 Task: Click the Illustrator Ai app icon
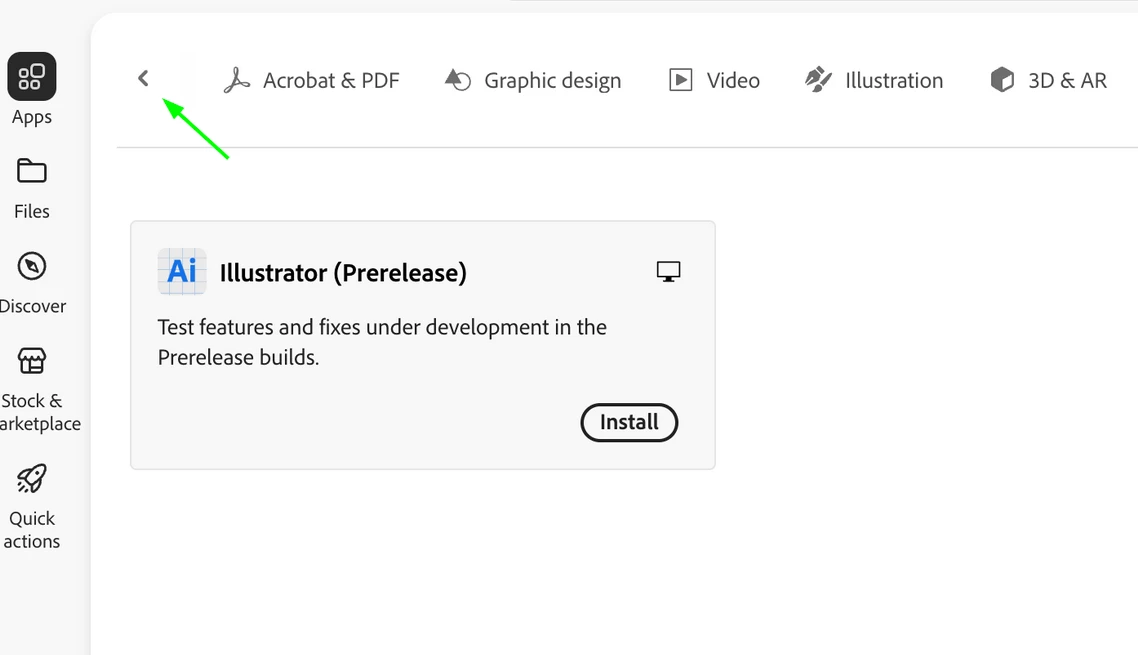coord(182,272)
